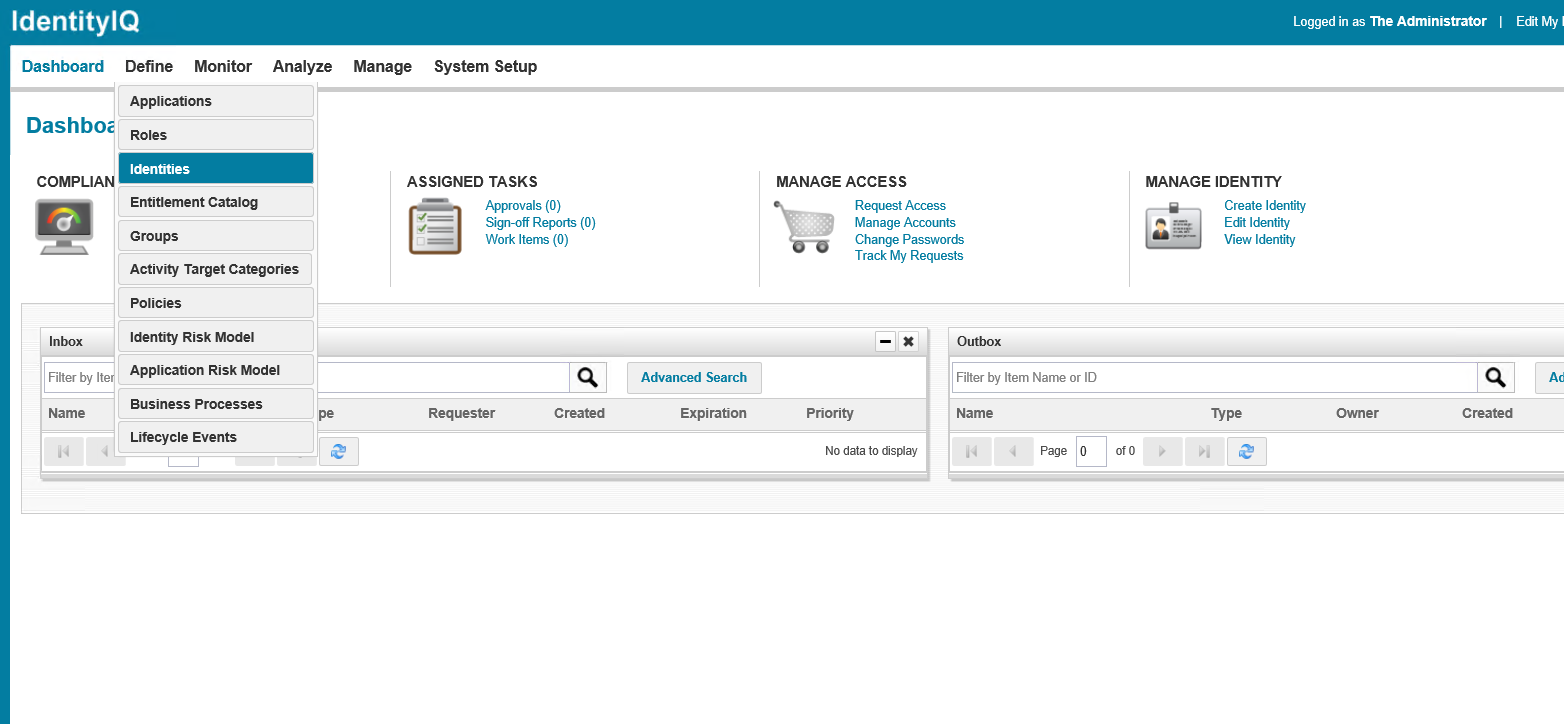Click the Assigned Tasks clipboard icon
Image resolution: width=1564 pixels, height=724 pixels.
coord(435,227)
